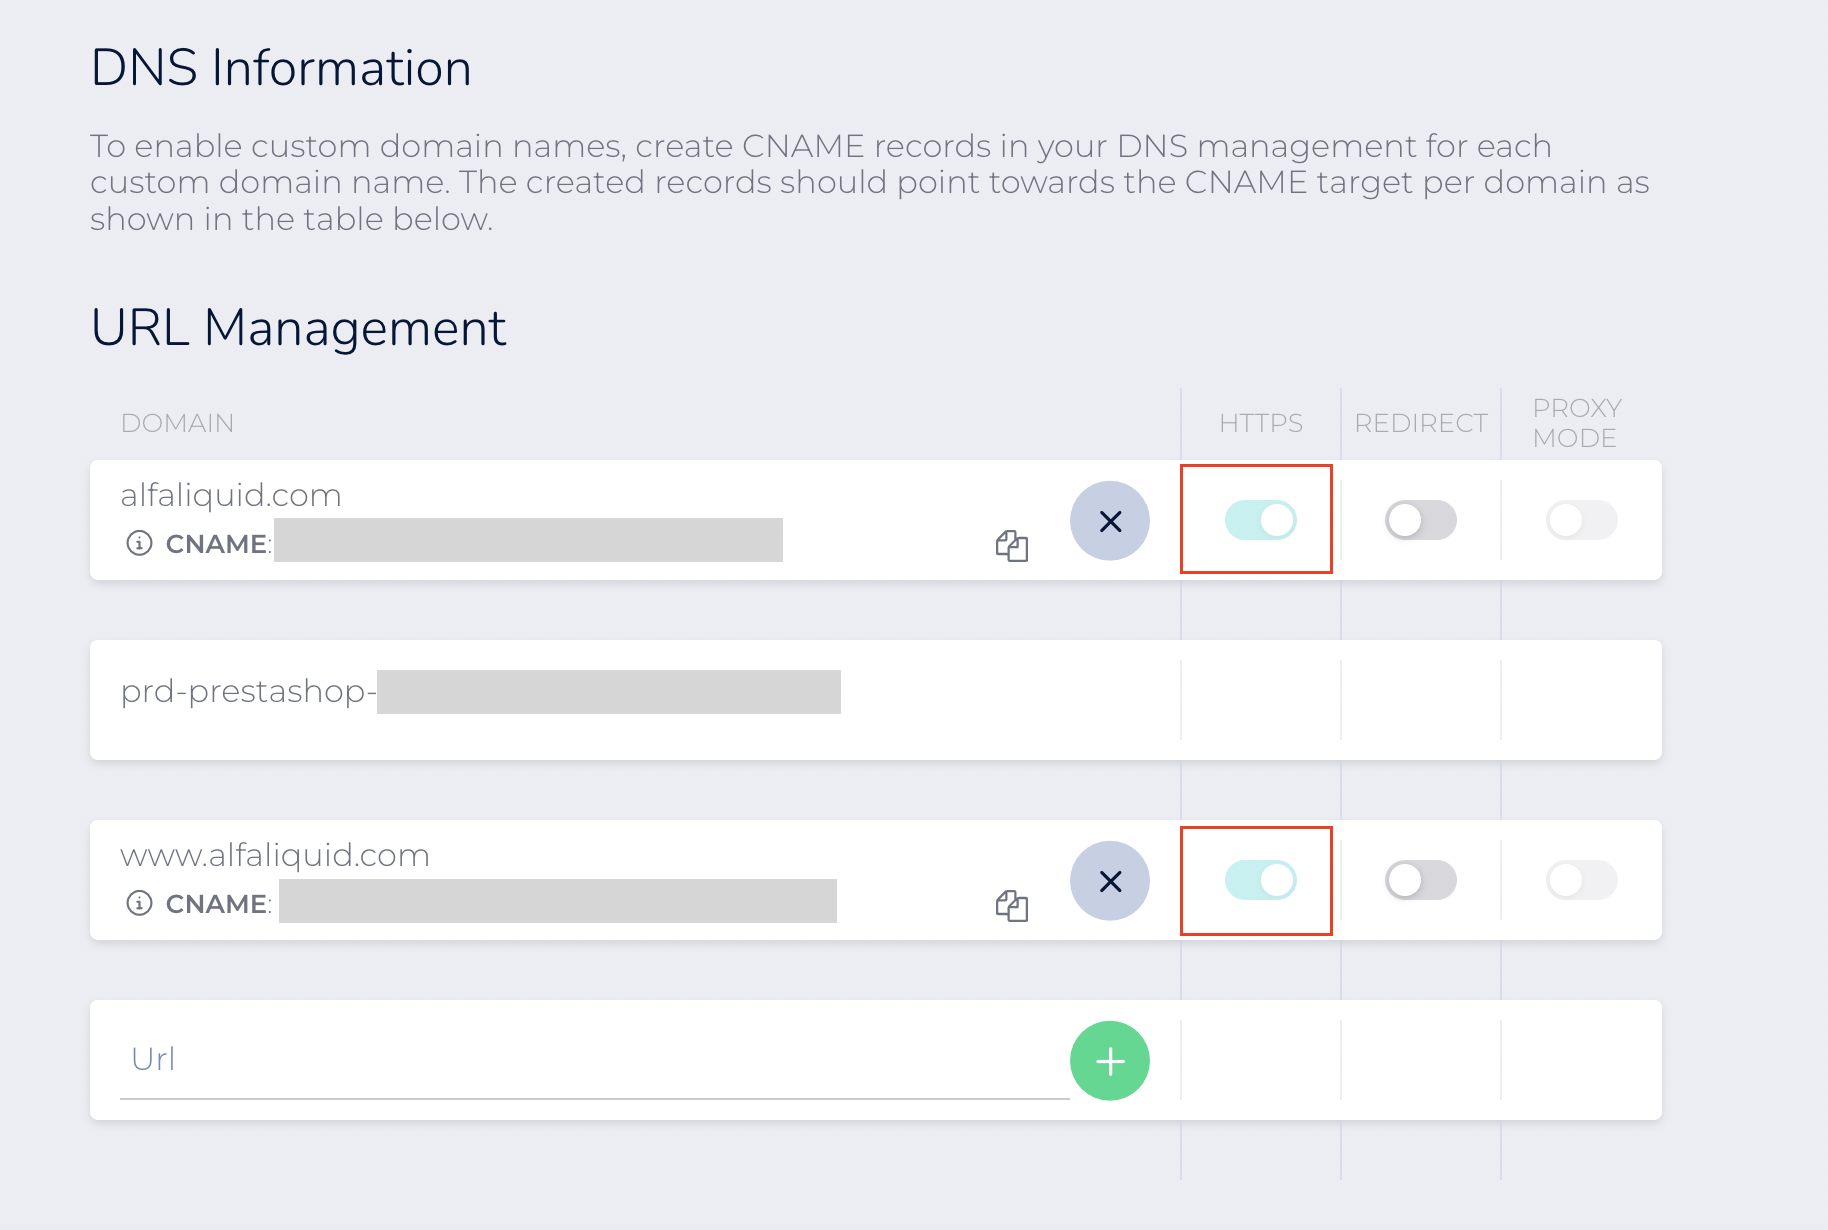Click the HTTPS column header
The width and height of the screenshot is (1828, 1230).
[x=1260, y=423]
